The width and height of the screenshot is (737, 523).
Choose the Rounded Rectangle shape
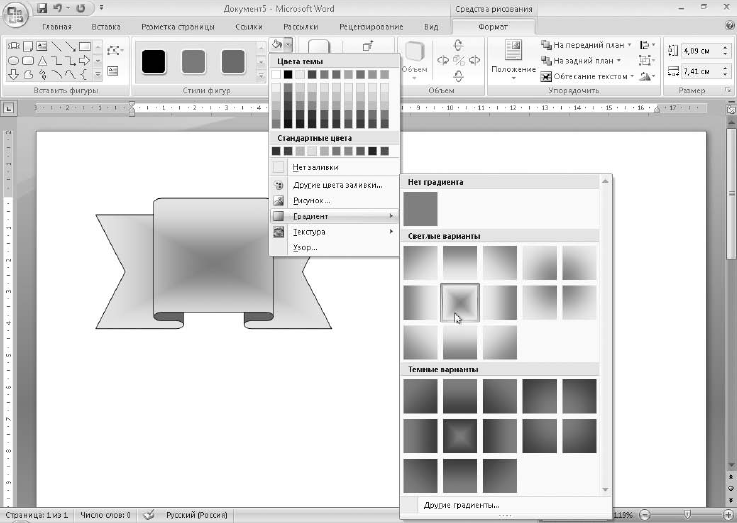pos(28,60)
